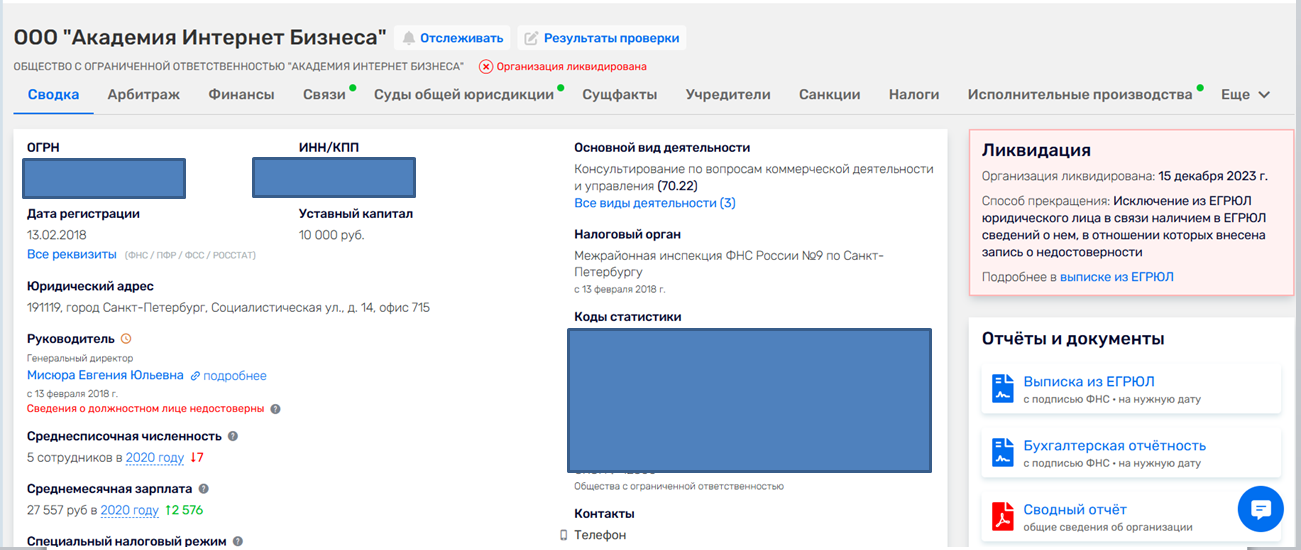
Task: Open the Учредители tab
Action: (728, 94)
